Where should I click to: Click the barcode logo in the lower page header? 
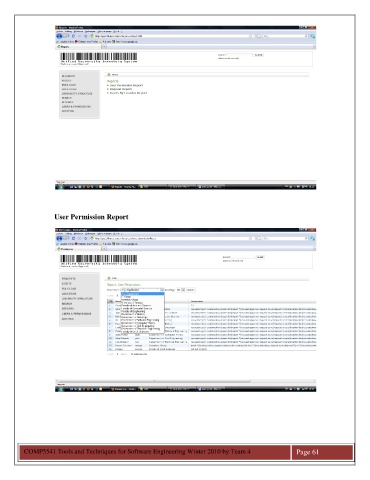point(99,259)
